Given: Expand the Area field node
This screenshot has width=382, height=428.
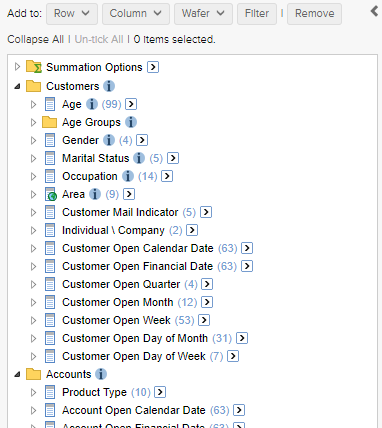Looking at the screenshot, I should [x=33, y=194].
